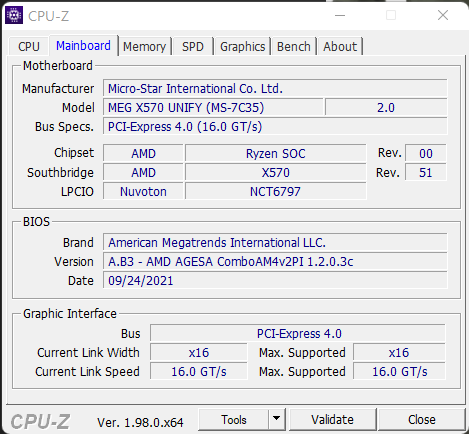Select Current Link Speed 16.0 GT/s value
The height and width of the screenshot is (434, 469).
tap(199, 372)
